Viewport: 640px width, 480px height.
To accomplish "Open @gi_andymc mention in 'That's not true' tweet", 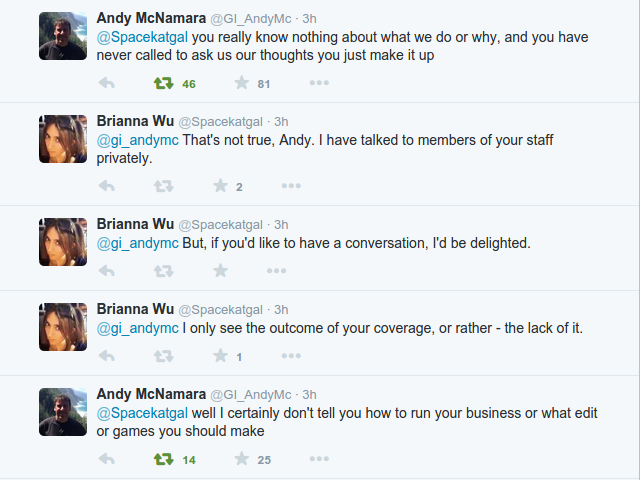I will [138, 140].
